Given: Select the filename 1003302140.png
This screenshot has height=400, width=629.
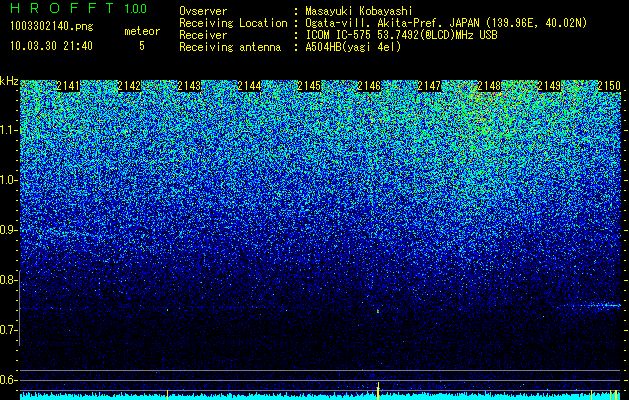Looking at the screenshot, I should coord(52,27).
